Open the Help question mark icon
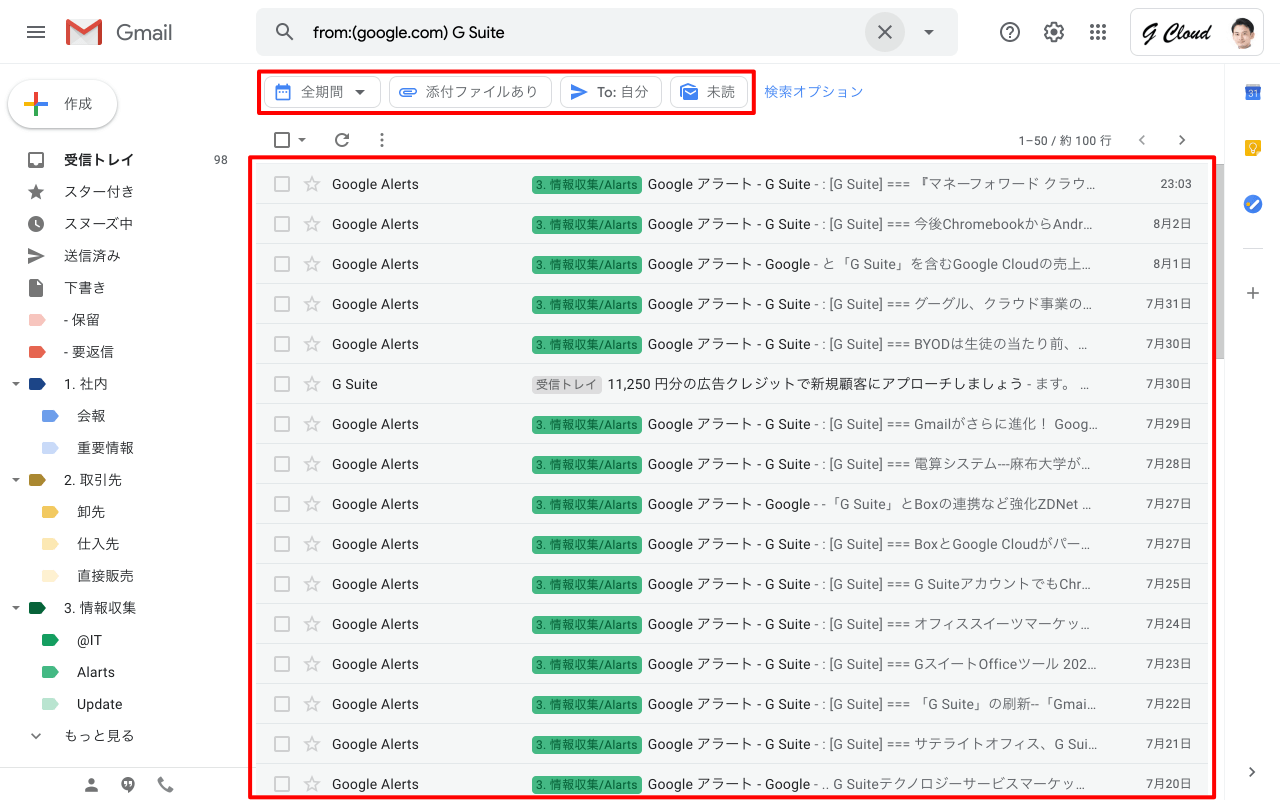 [x=1010, y=32]
